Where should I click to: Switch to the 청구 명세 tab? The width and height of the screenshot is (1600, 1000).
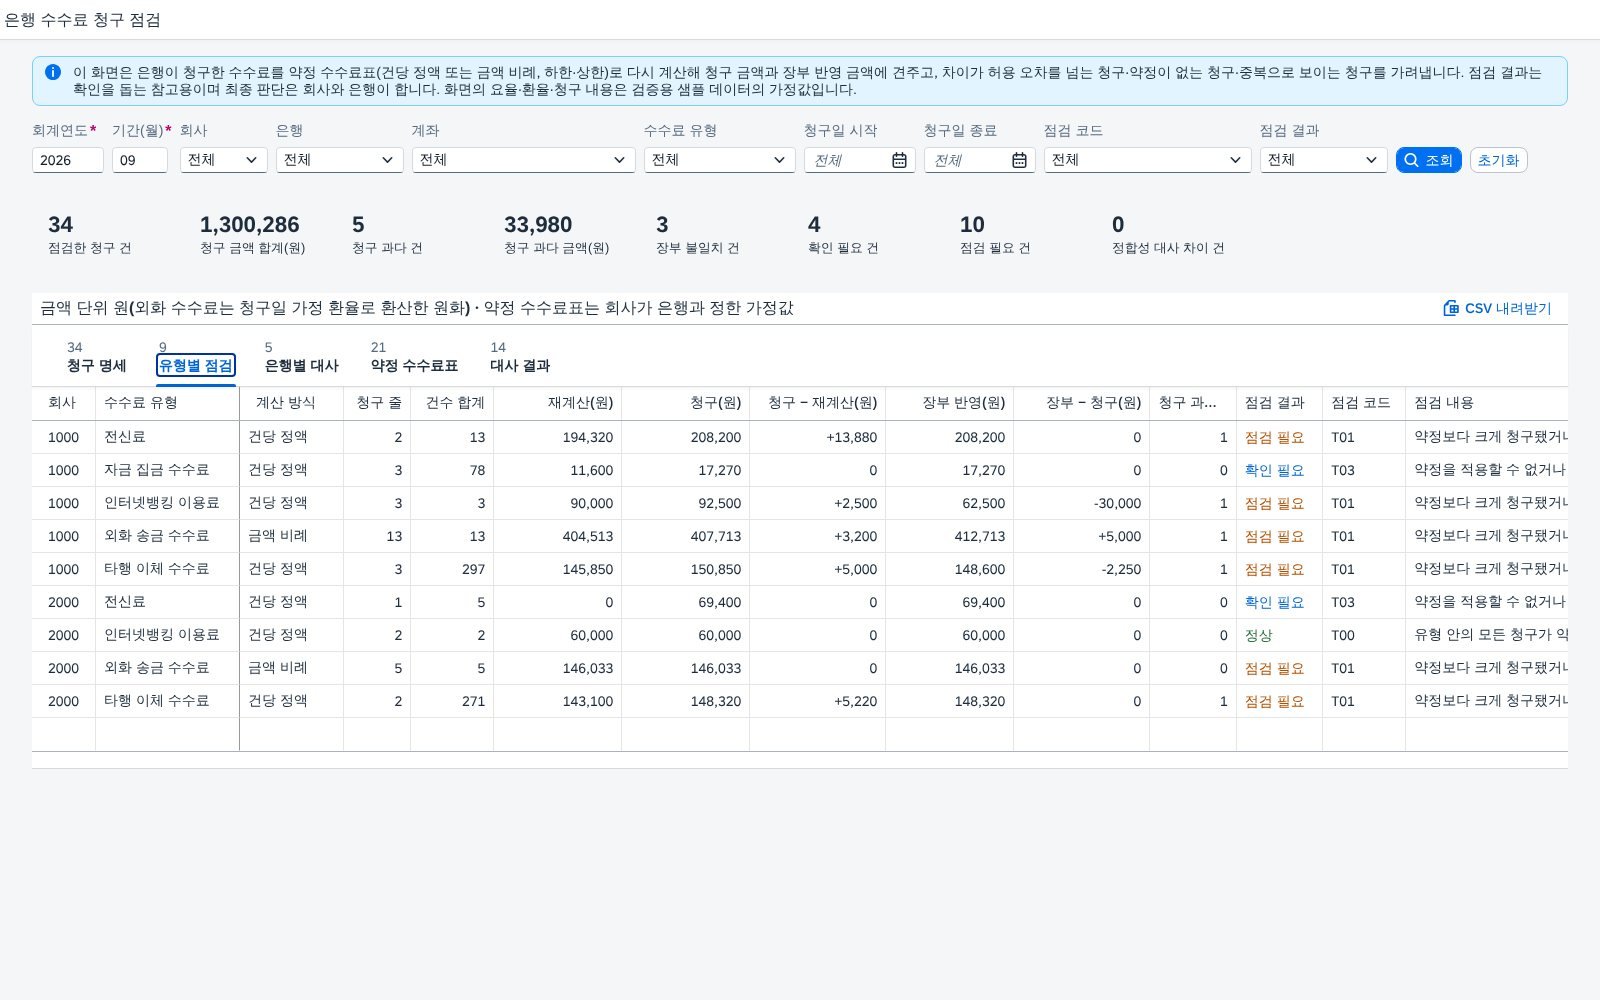click(97, 365)
